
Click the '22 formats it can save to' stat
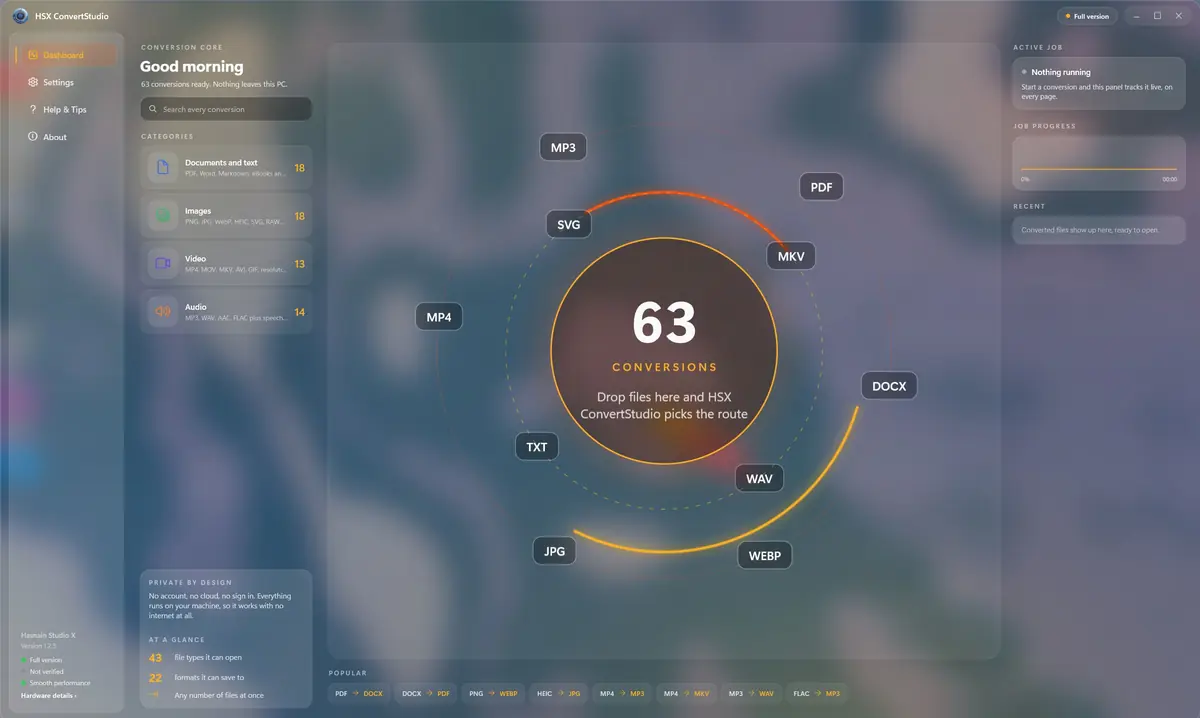[x=195, y=677]
